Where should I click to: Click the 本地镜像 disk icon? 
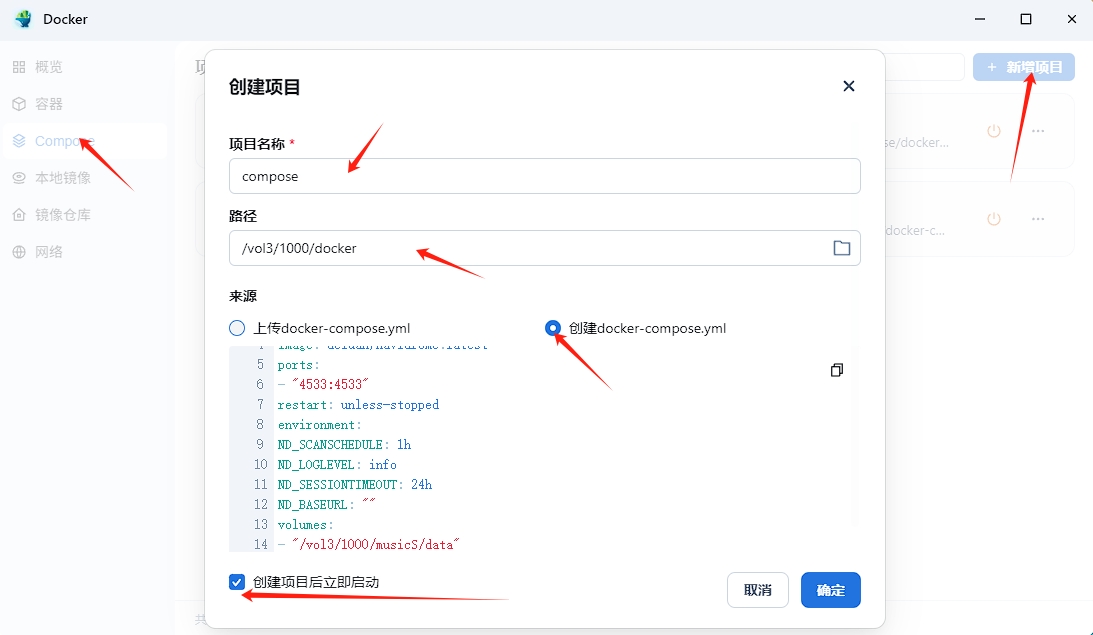coord(19,178)
